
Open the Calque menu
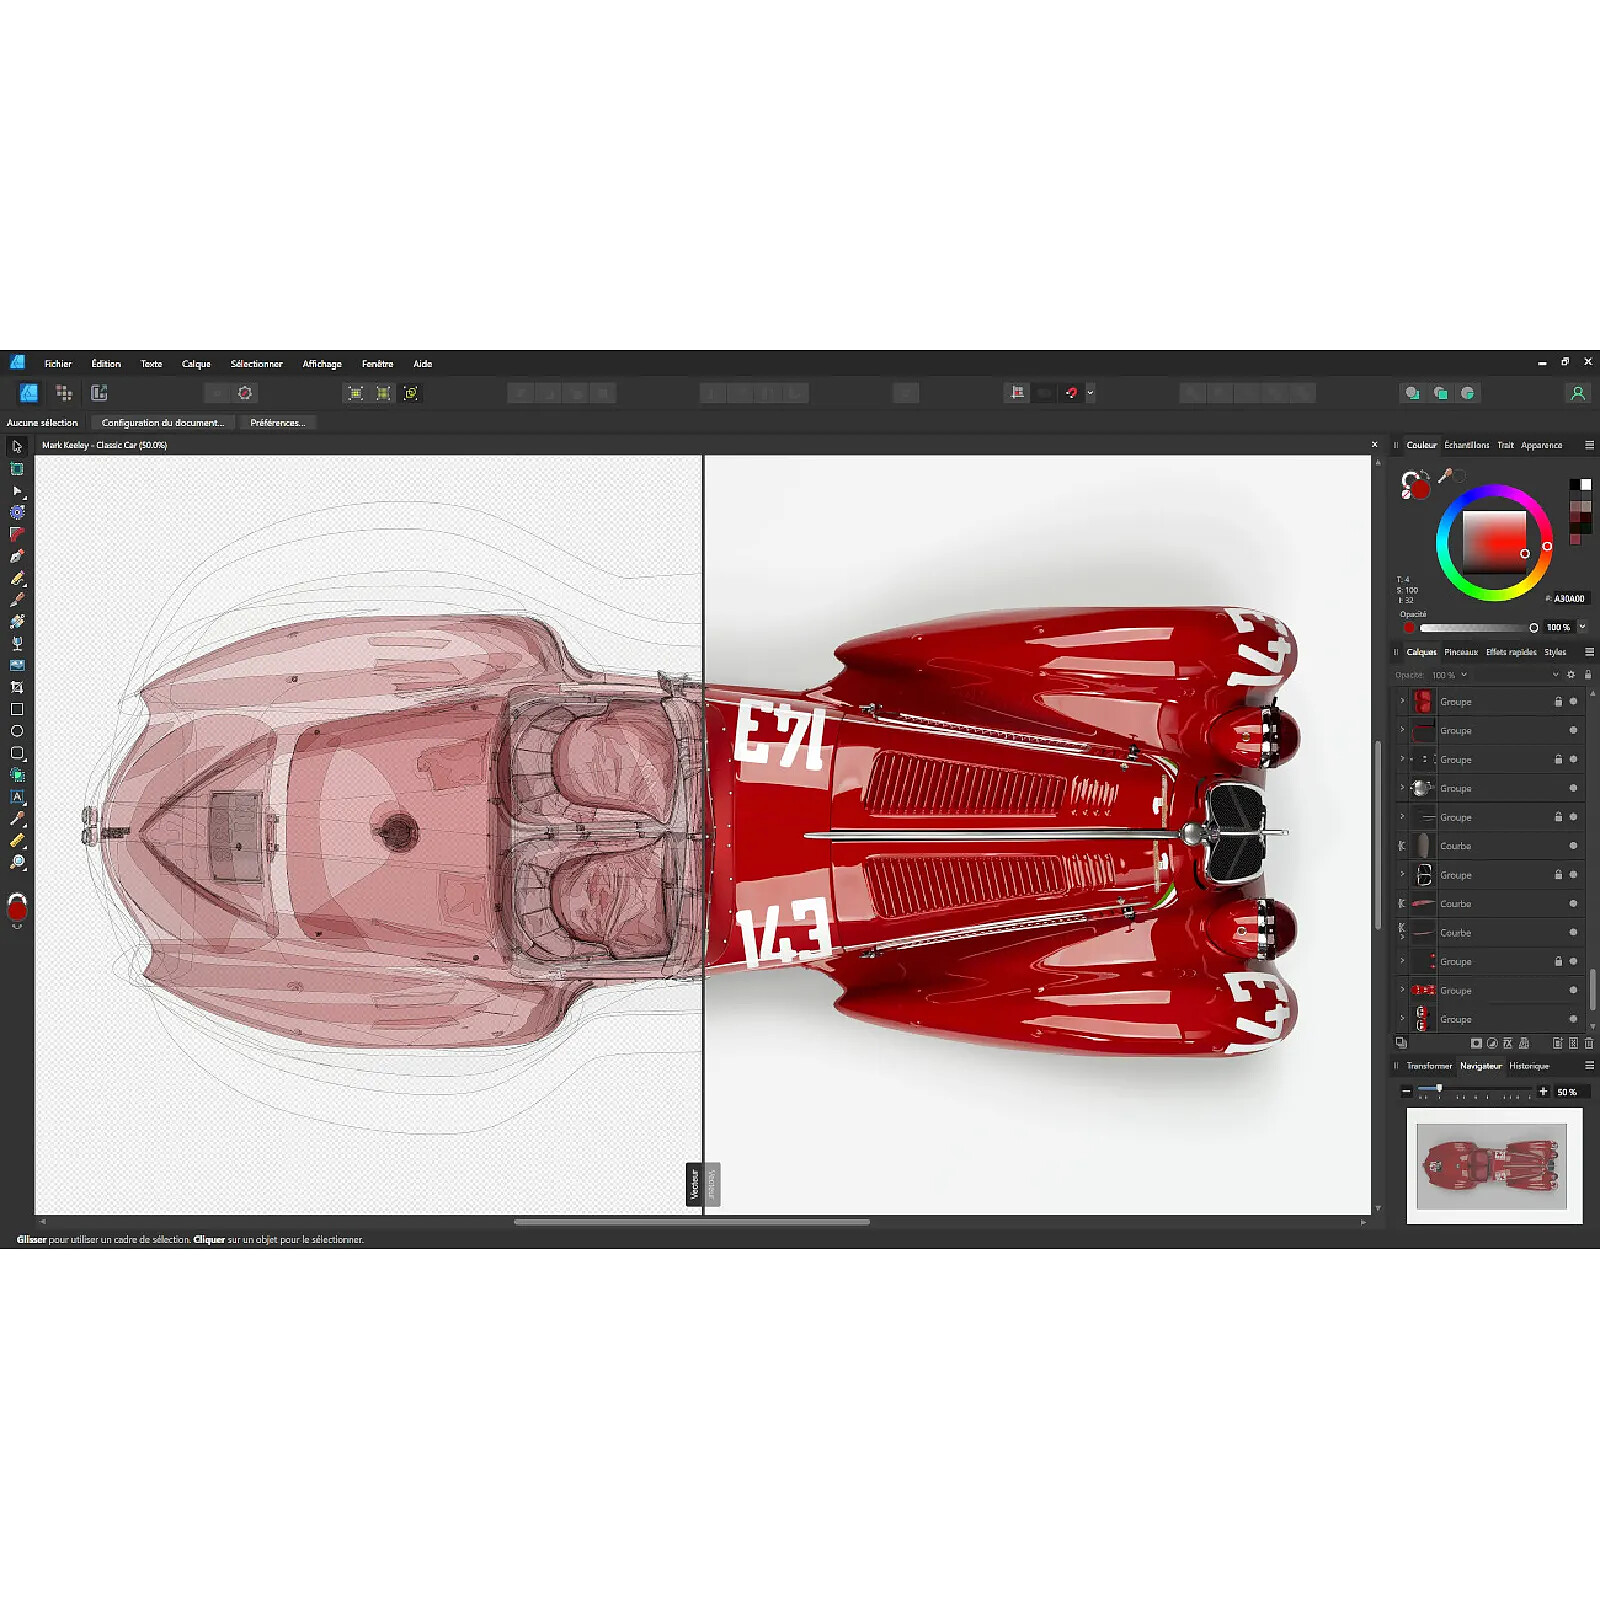[x=196, y=364]
